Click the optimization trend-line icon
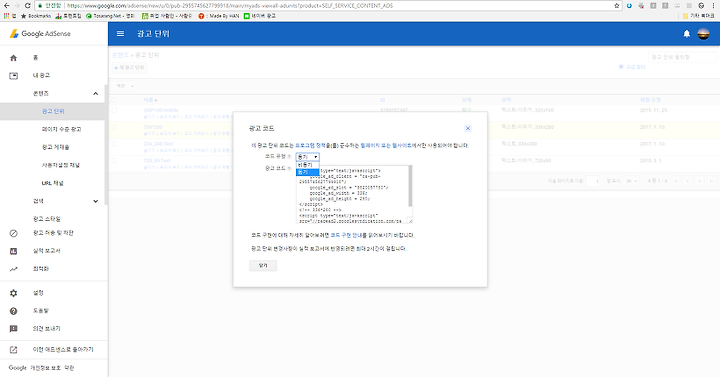This screenshot has width=720, height=377. pos(13,269)
